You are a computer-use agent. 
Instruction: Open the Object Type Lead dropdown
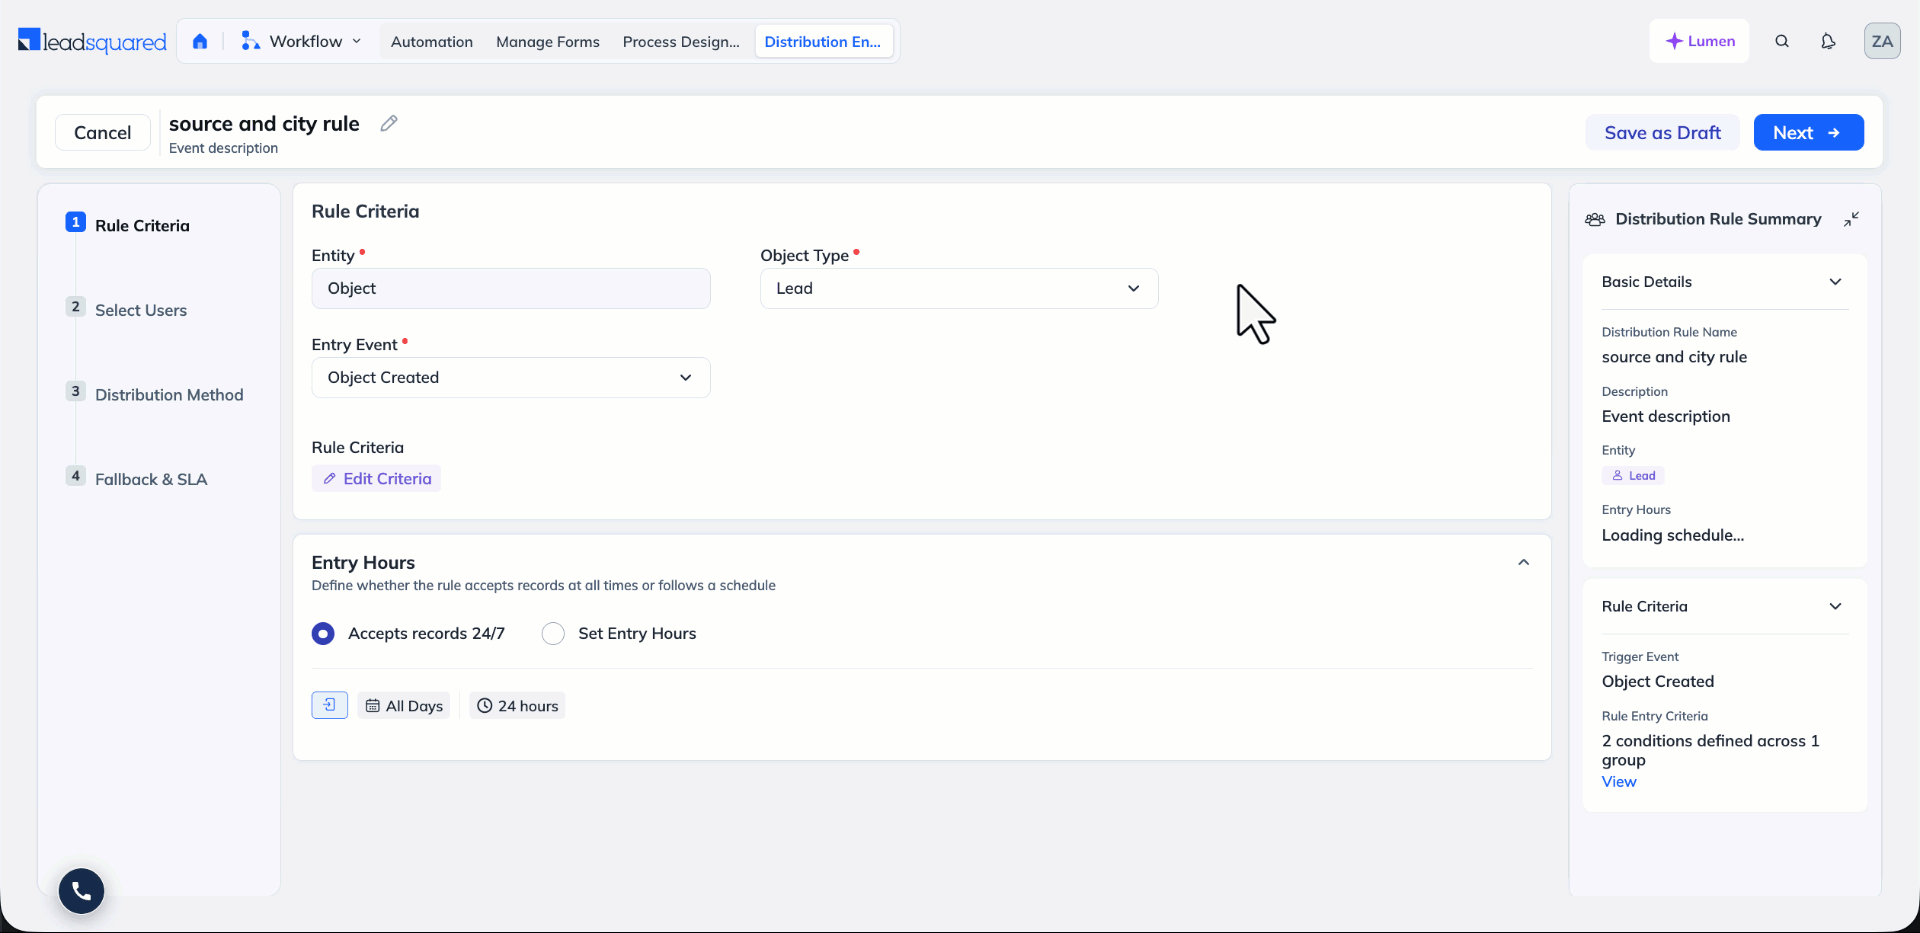tap(959, 288)
